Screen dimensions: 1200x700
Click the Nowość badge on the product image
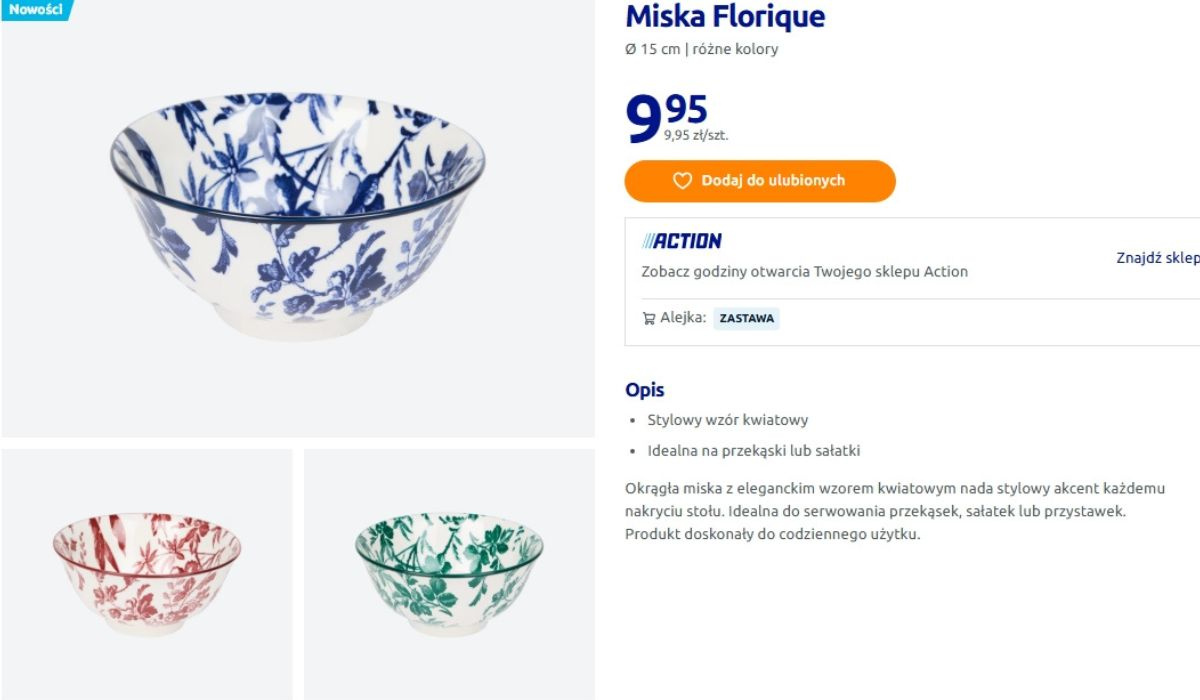pyautogui.click(x=36, y=10)
